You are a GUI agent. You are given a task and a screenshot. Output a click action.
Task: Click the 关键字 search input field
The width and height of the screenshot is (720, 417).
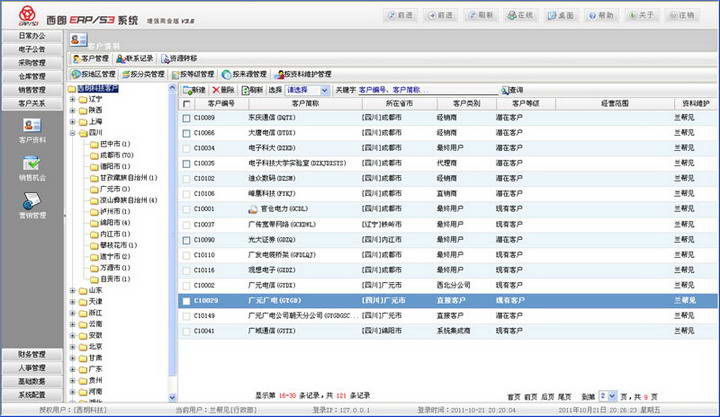pos(427,90)
